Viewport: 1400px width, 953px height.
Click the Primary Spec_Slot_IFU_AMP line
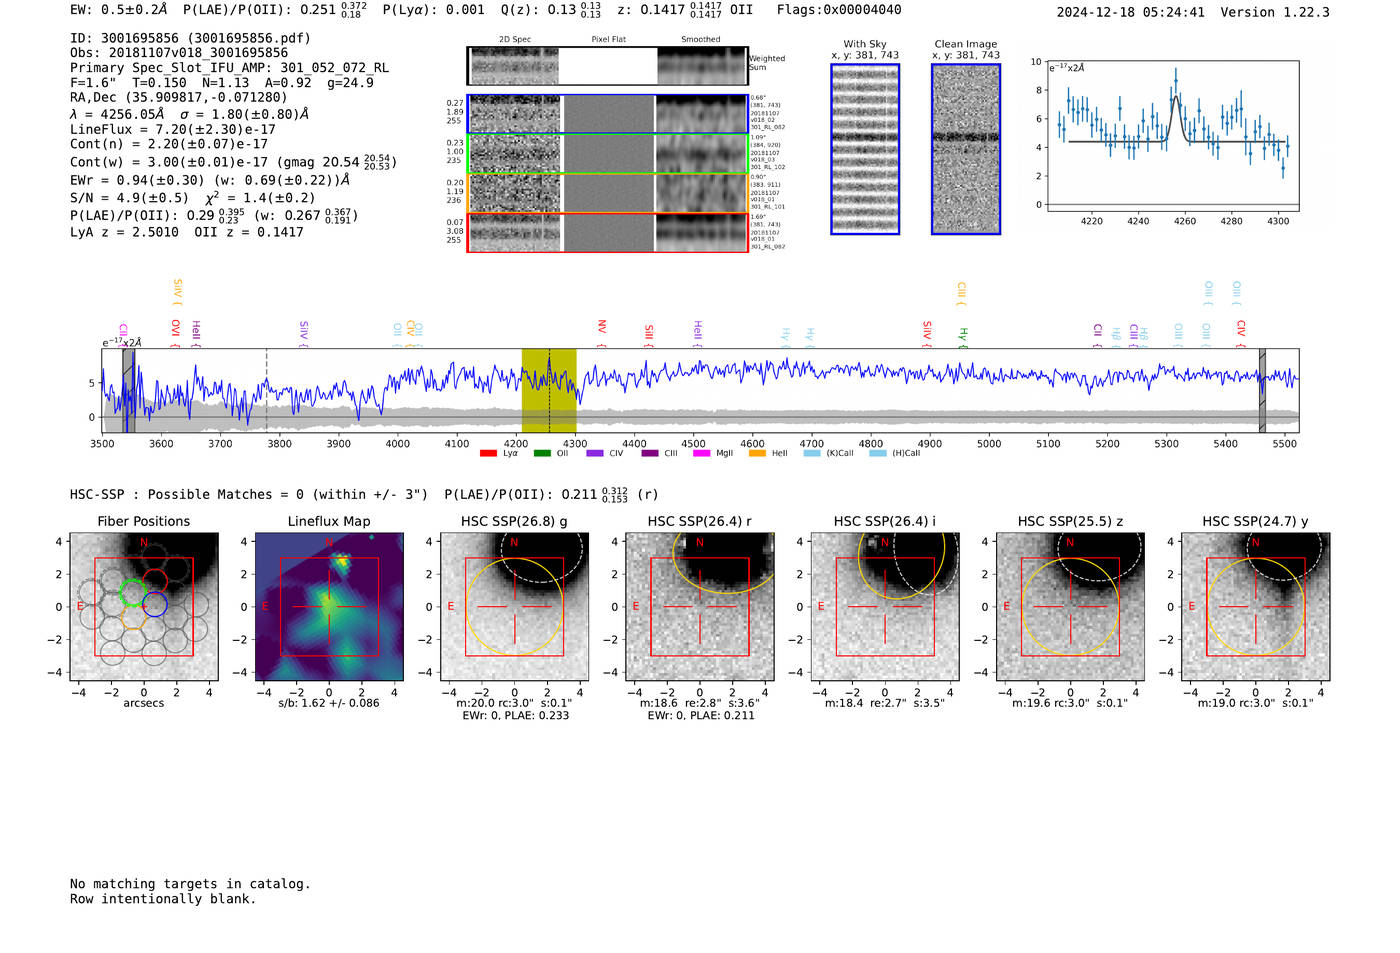(x=230, y=68)
